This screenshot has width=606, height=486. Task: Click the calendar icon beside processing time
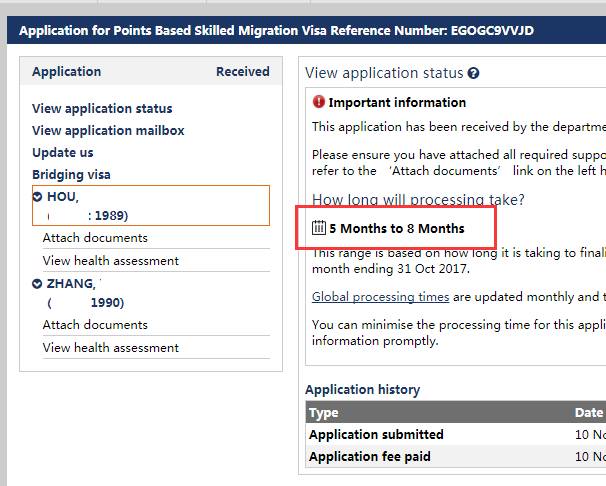(319, 228)
